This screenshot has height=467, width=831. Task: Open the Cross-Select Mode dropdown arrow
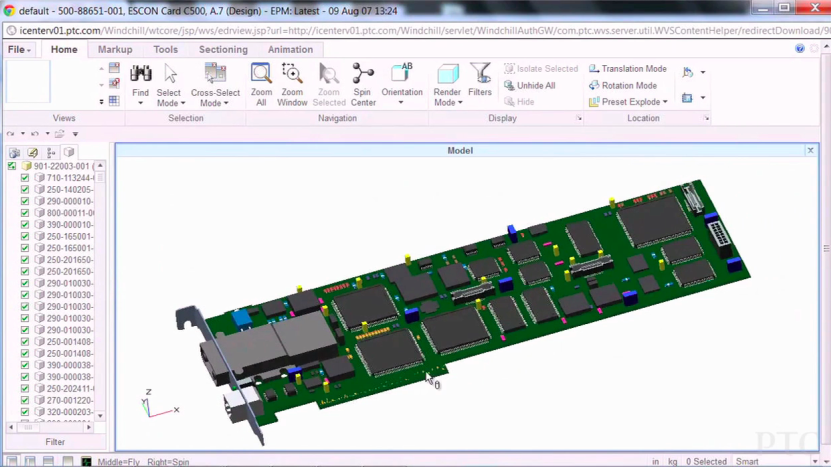(x=226, y=103)
